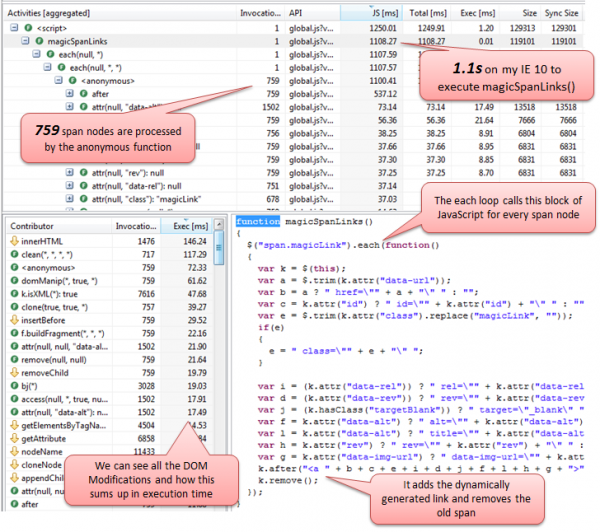Collapse the each(null, *, *) node

tap(47, 67)
